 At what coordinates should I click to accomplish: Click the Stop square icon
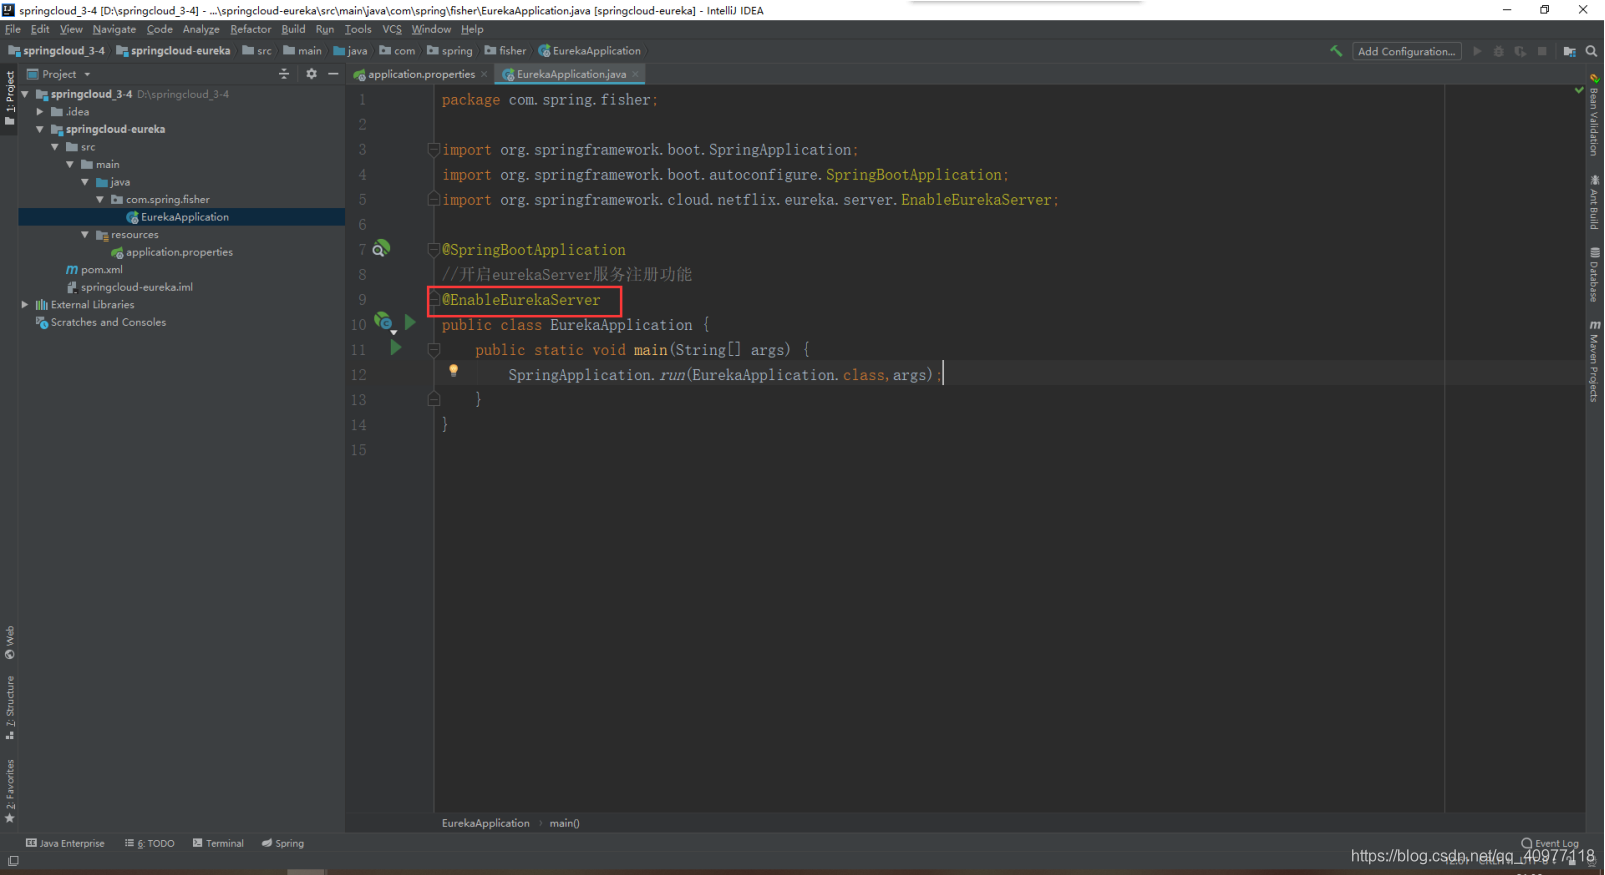click(1542, 51)
